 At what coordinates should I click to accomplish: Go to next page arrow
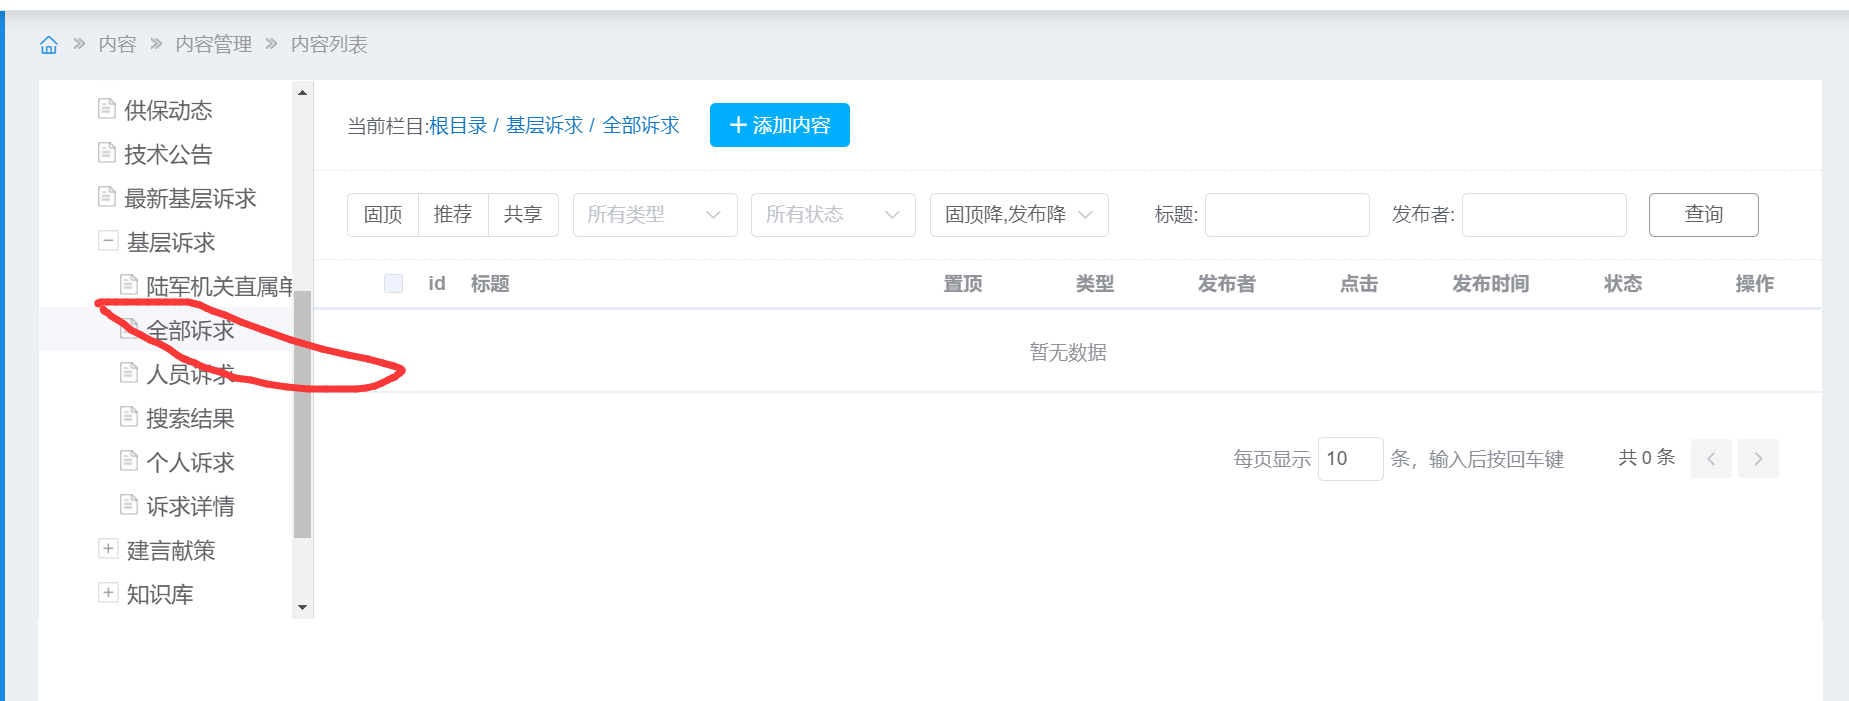(x=1758, y=459)
